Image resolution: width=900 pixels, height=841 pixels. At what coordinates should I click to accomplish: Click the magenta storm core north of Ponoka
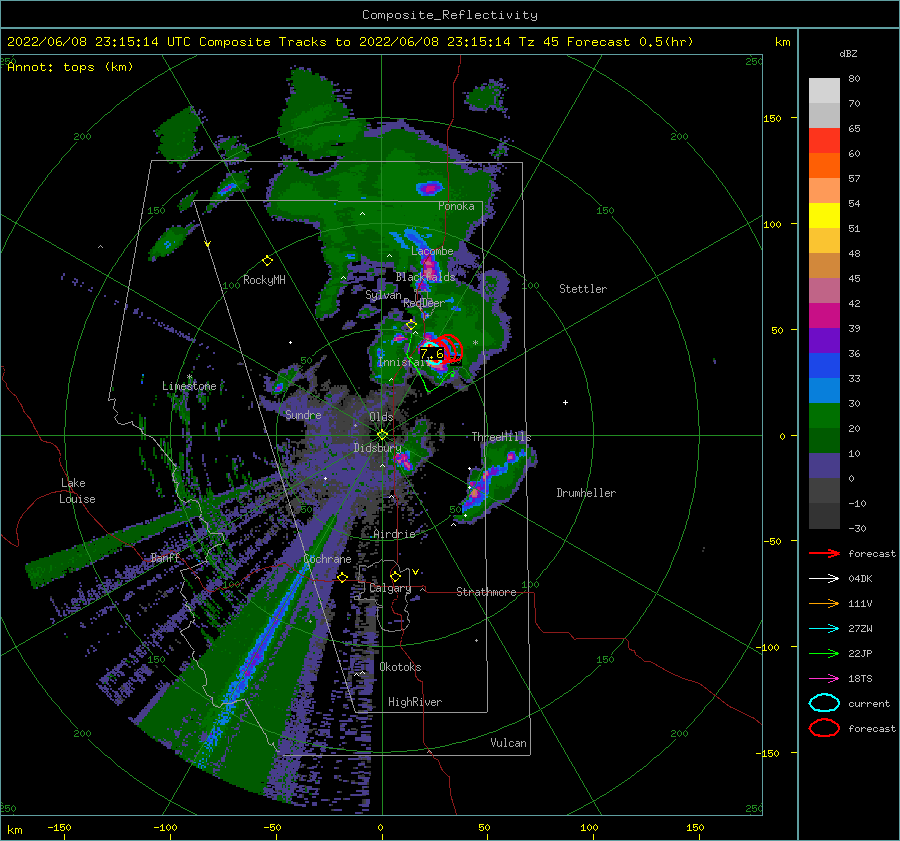pos(429,188)
